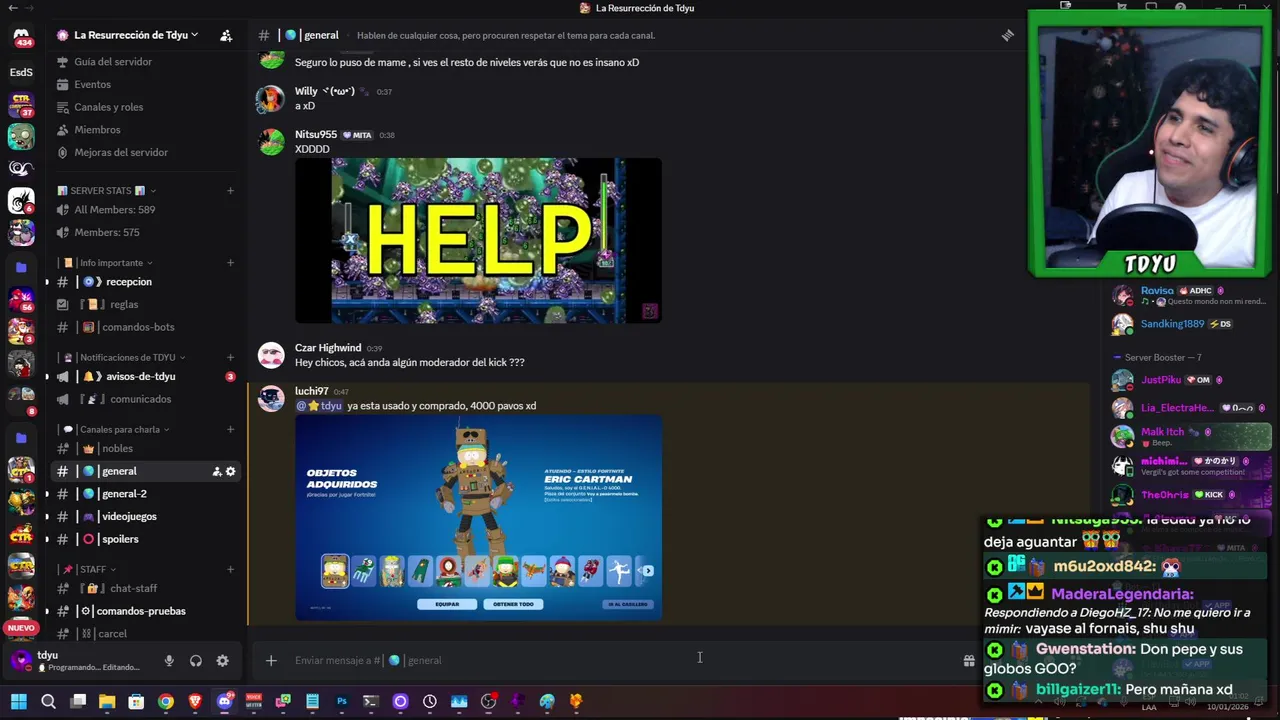Open TheChris in the member list
This screenshot has height=720, width=1280.
tap(1190, 495)
